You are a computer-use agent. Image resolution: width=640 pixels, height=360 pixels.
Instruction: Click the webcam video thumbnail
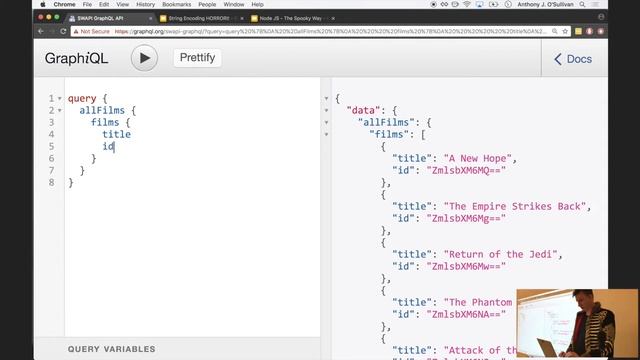click(x=577, y=323)
